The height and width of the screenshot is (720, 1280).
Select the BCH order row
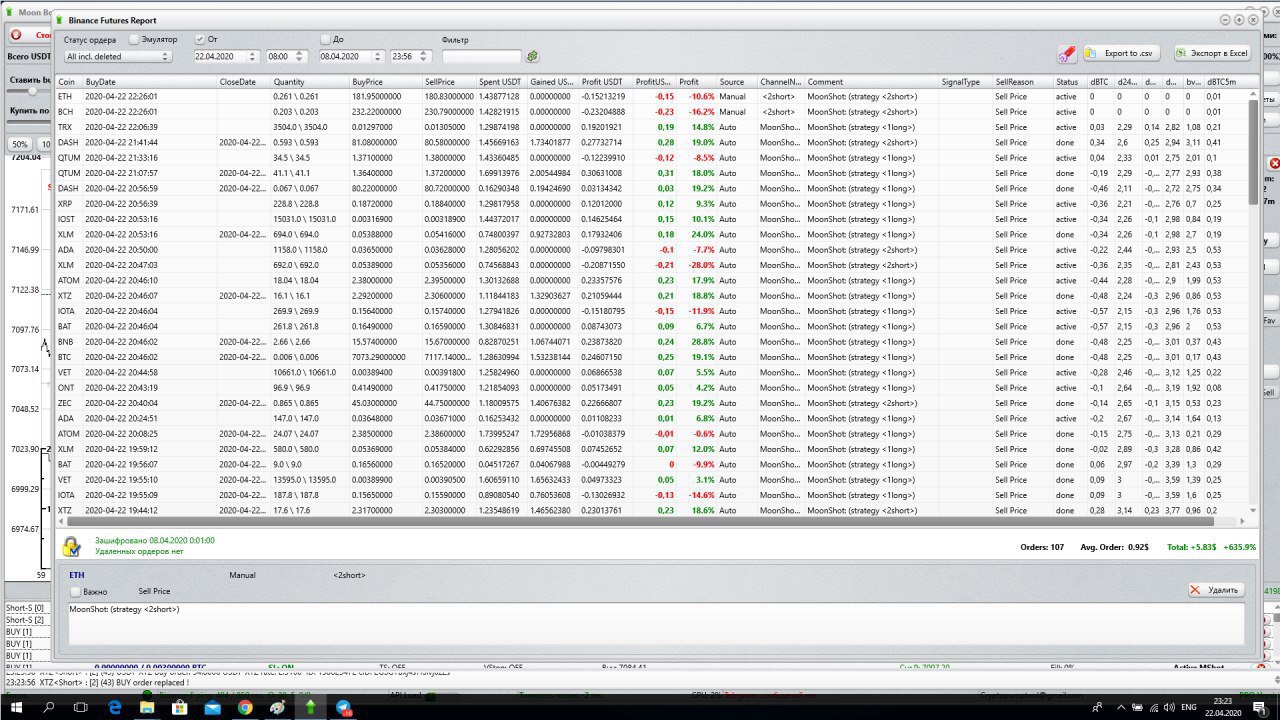tap(651, 112)
